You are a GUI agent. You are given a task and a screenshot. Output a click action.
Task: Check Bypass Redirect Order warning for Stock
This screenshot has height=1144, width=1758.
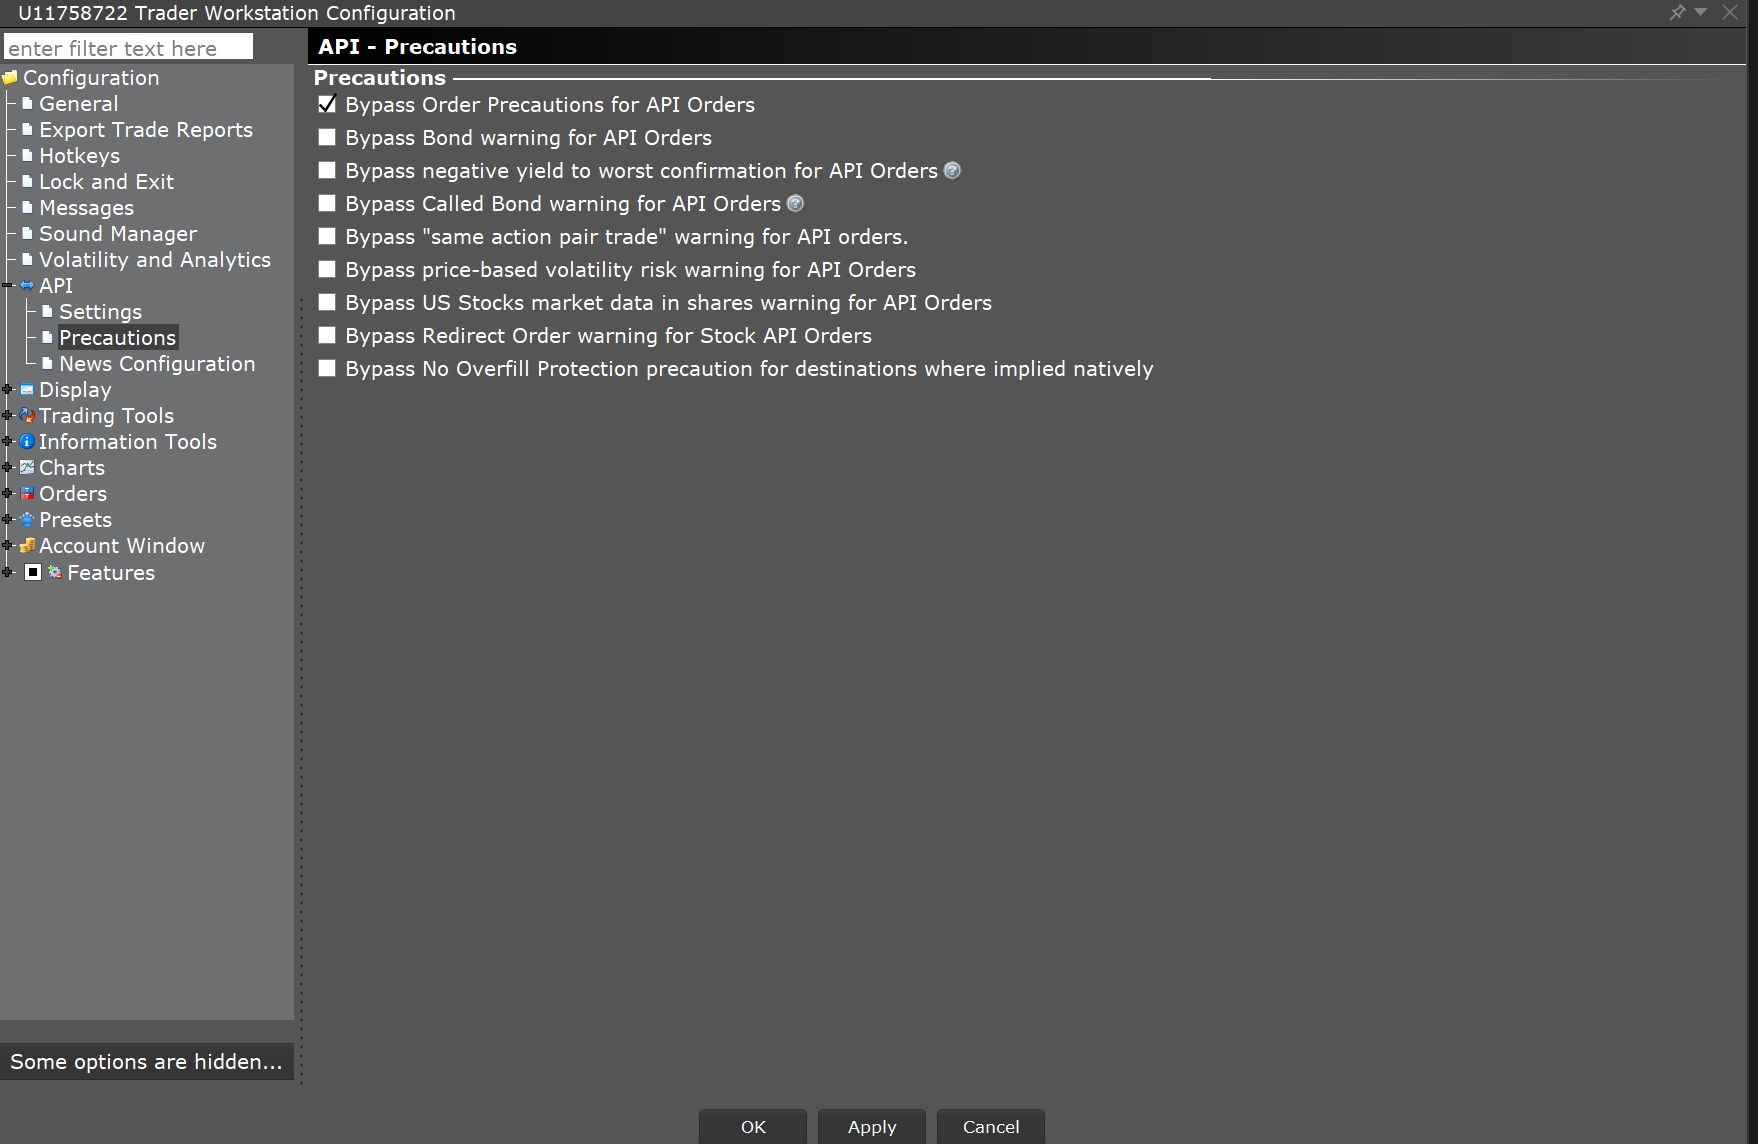tap(327, 336)
